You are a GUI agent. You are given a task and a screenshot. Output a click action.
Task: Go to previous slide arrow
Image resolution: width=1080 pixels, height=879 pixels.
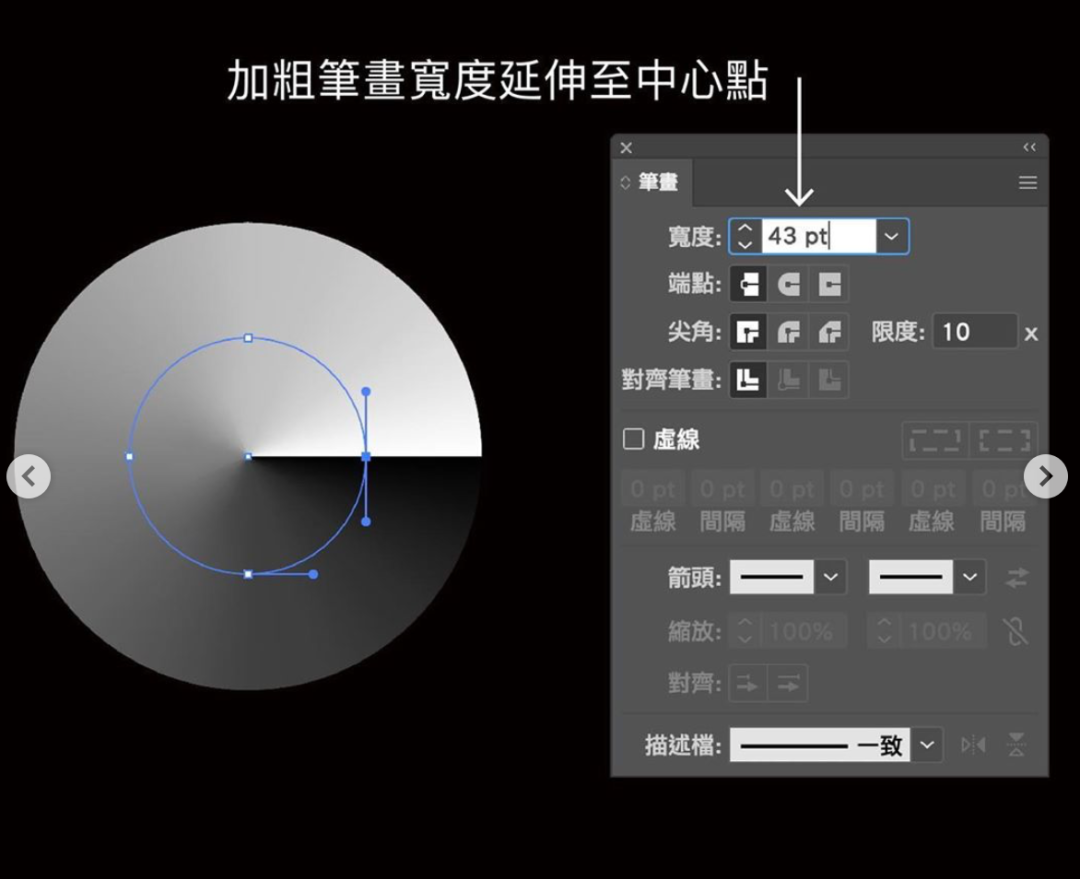click(28, 476)
